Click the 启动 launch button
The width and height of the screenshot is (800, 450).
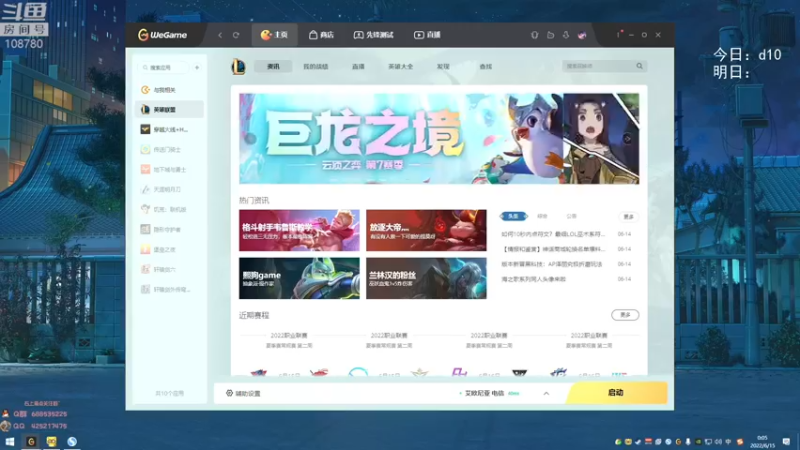616,393
